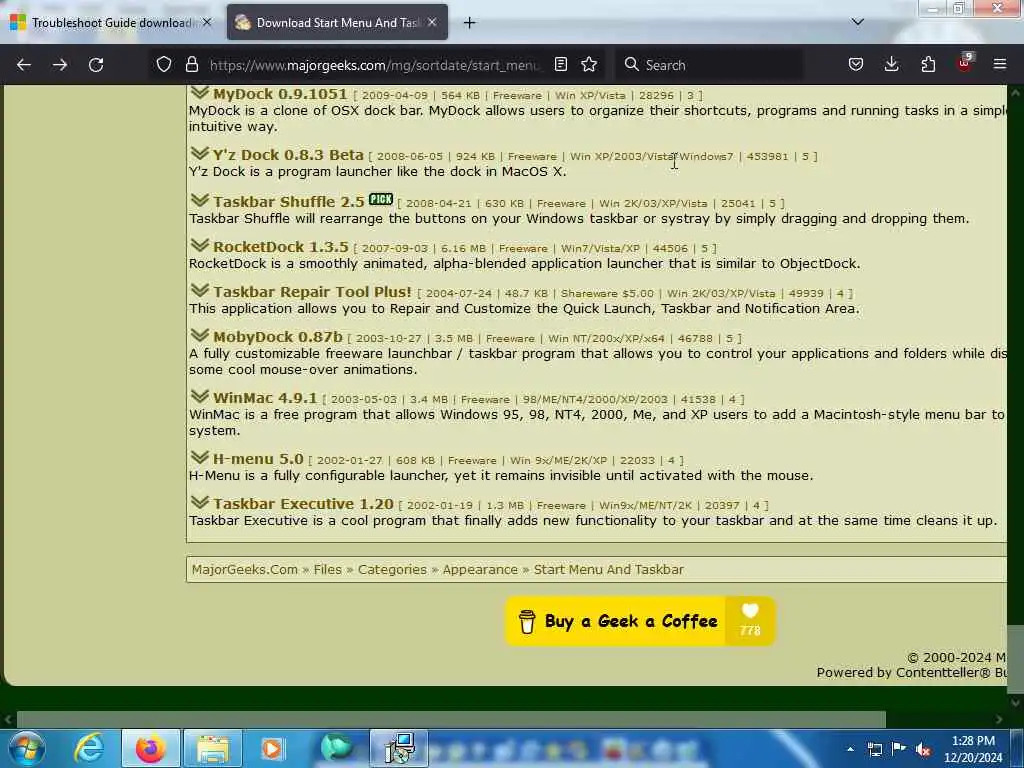Screen dimensions: 1024x768
Task: Open the Downloads panel
Action: [891, 64]
